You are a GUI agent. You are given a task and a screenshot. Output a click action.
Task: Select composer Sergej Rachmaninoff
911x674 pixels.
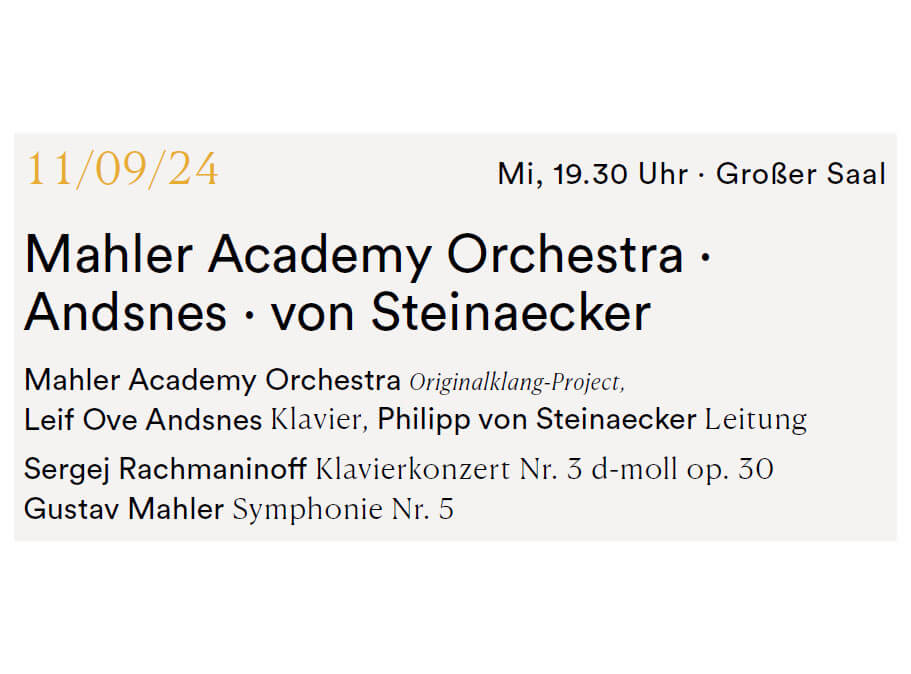[166, 469]
